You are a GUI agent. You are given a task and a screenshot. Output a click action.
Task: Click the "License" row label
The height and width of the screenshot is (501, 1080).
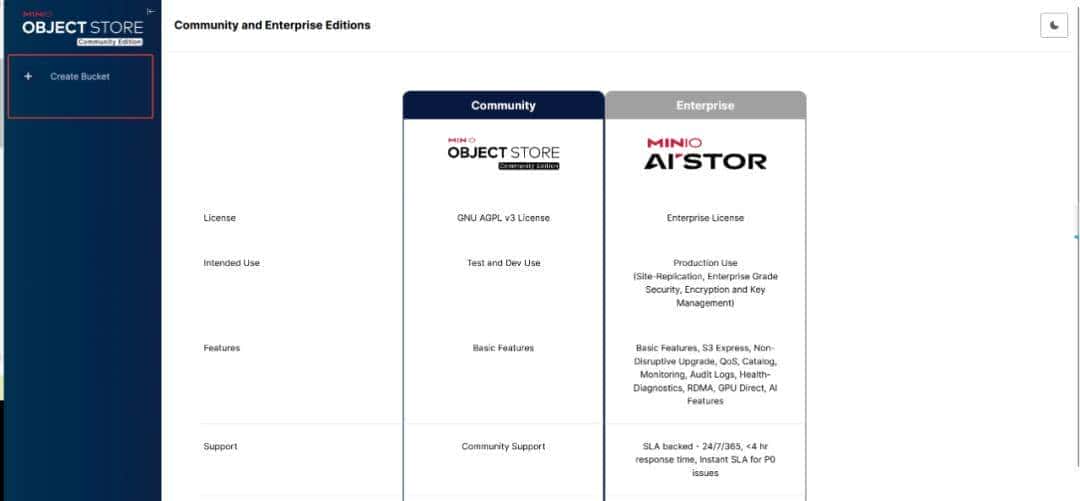point(220,218)
